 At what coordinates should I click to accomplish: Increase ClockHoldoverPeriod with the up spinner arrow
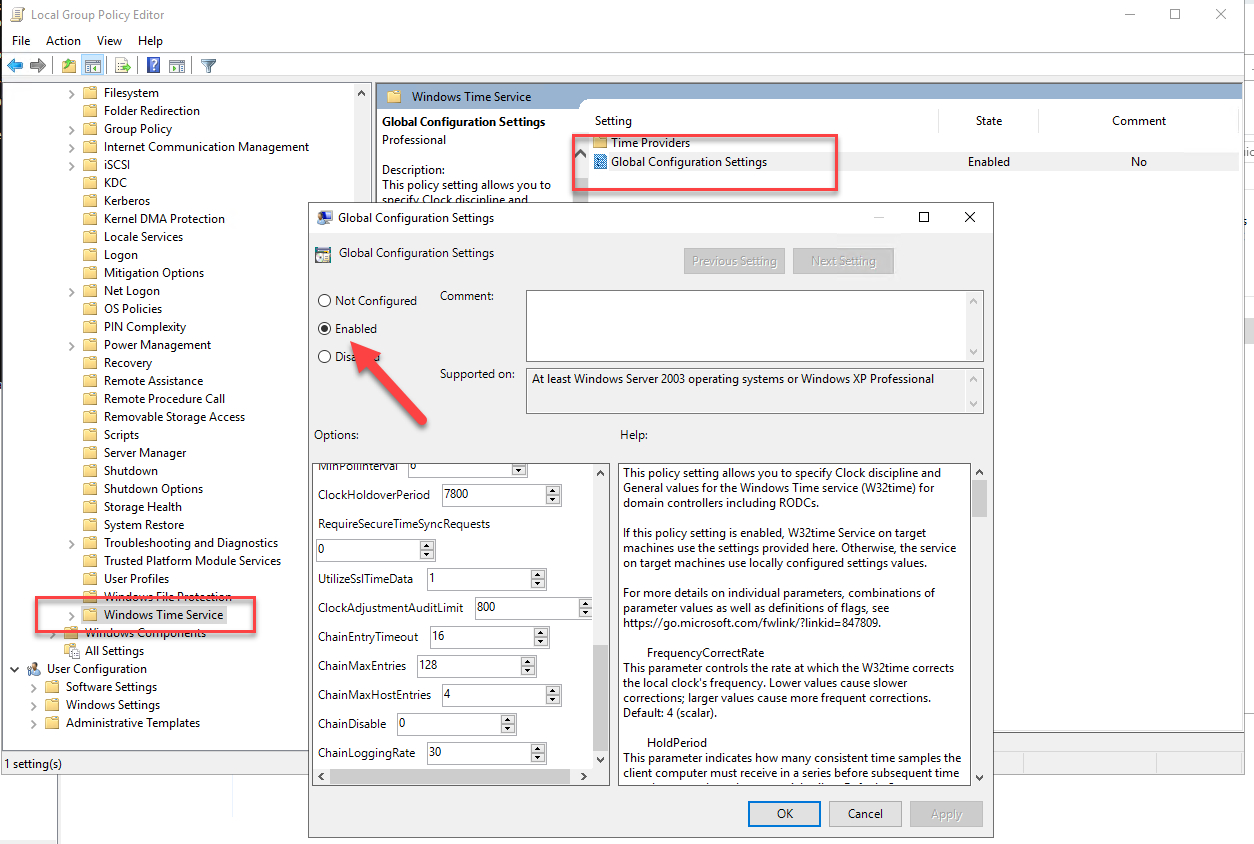point(553,490)
